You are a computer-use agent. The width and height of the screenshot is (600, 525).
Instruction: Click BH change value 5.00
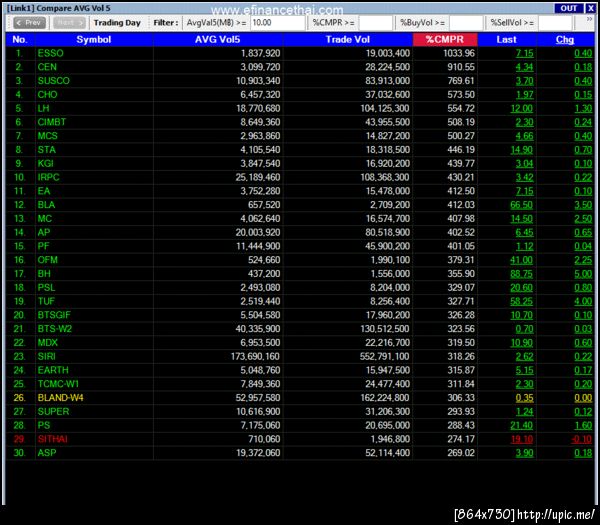point(583,274)
